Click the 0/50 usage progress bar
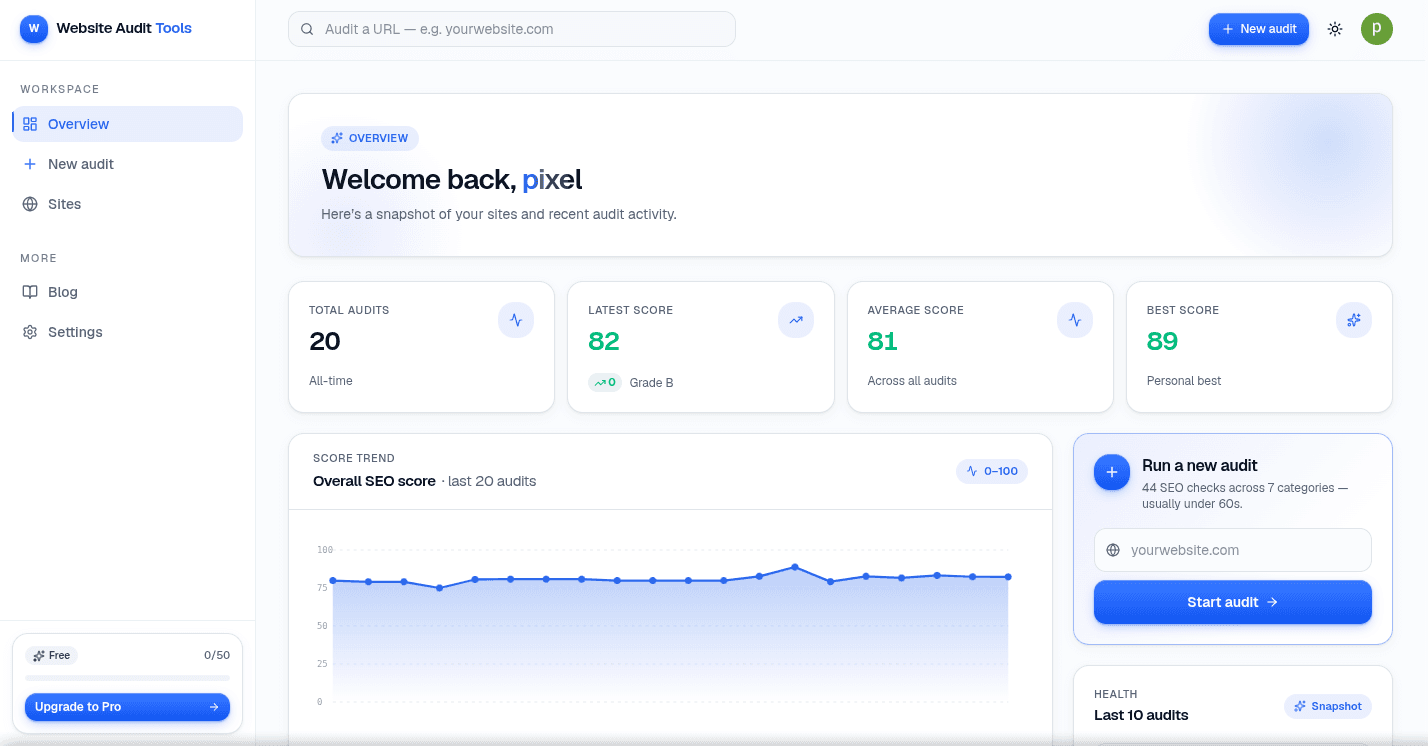This screenshot has width=1428, height=746. [127, 678]
